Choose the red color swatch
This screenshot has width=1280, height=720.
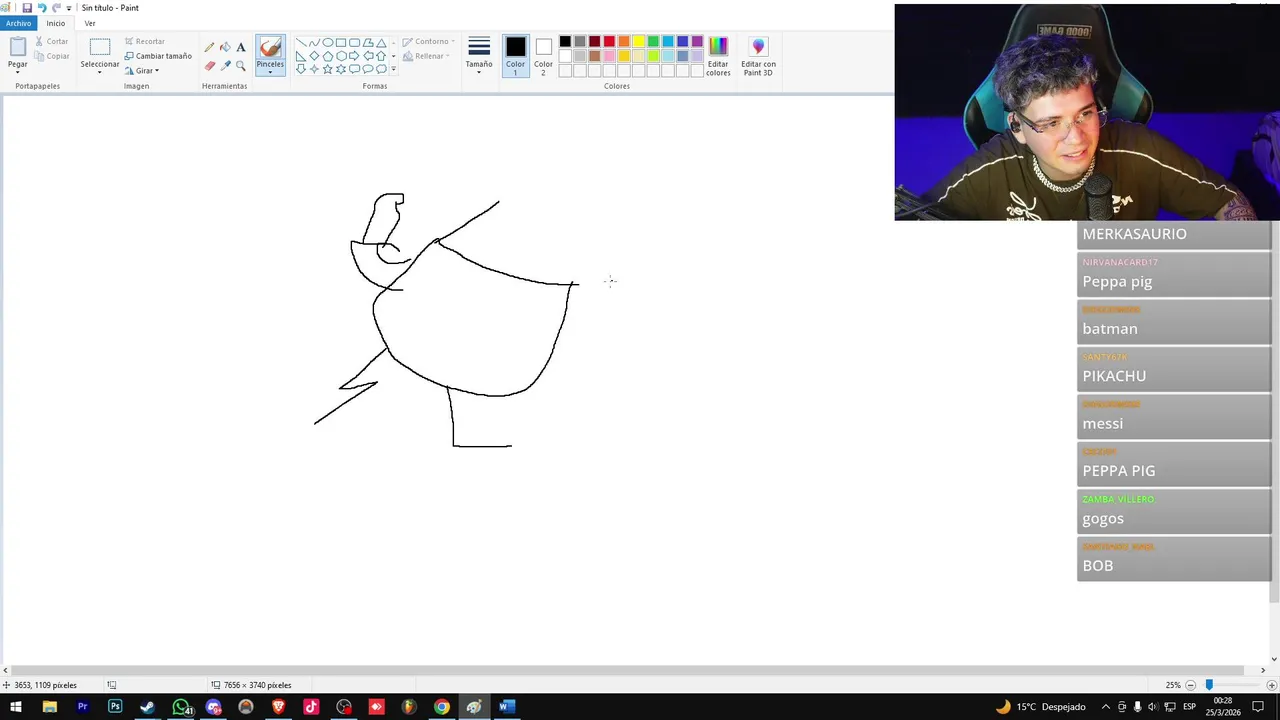[609, 41]
